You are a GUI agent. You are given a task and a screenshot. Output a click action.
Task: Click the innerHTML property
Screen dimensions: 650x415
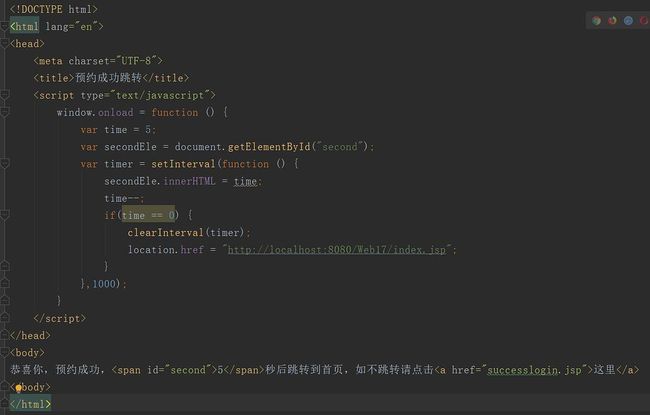pos(189,181)
